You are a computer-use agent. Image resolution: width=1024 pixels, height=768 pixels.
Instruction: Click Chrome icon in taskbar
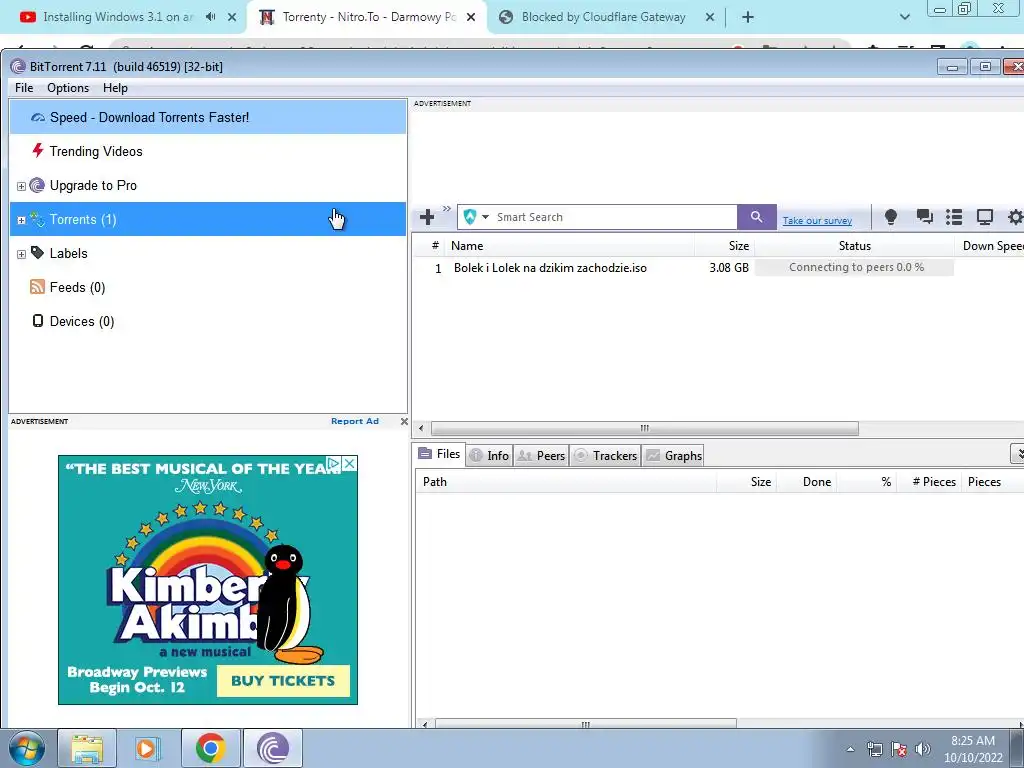[210, 748]
